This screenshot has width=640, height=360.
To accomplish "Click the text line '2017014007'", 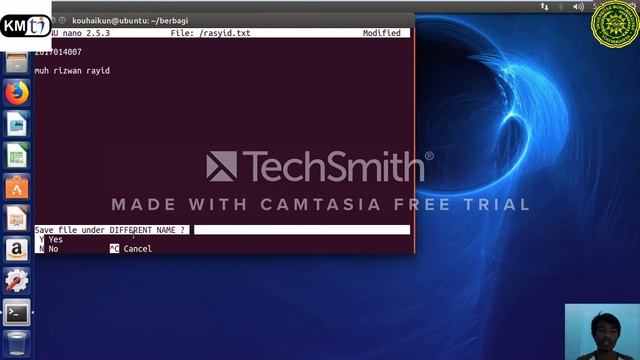I will (x=58, y=52).
